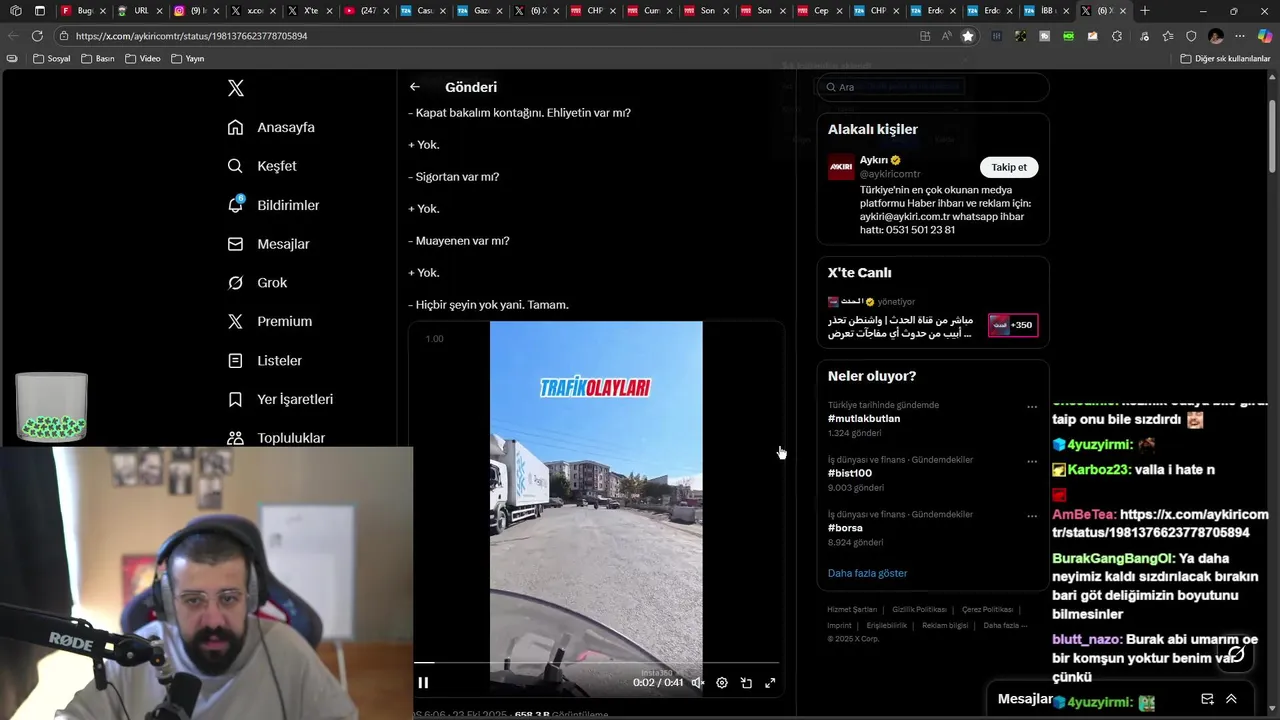Open Aykırı profile avatar in Alakalı kişiler
1280x720 pixels.
[x=841, y=167]
